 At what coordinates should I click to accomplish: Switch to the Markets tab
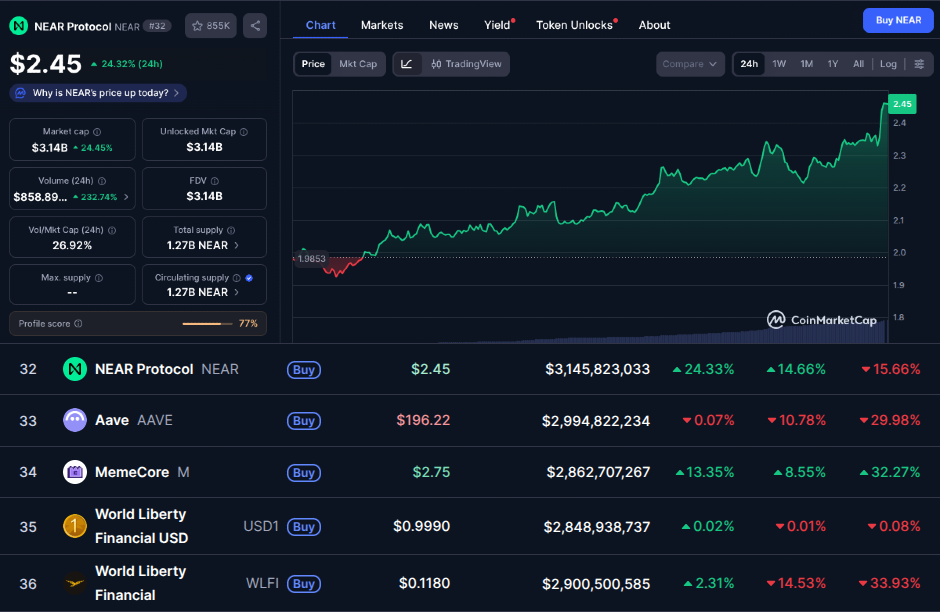coord(383,25)
